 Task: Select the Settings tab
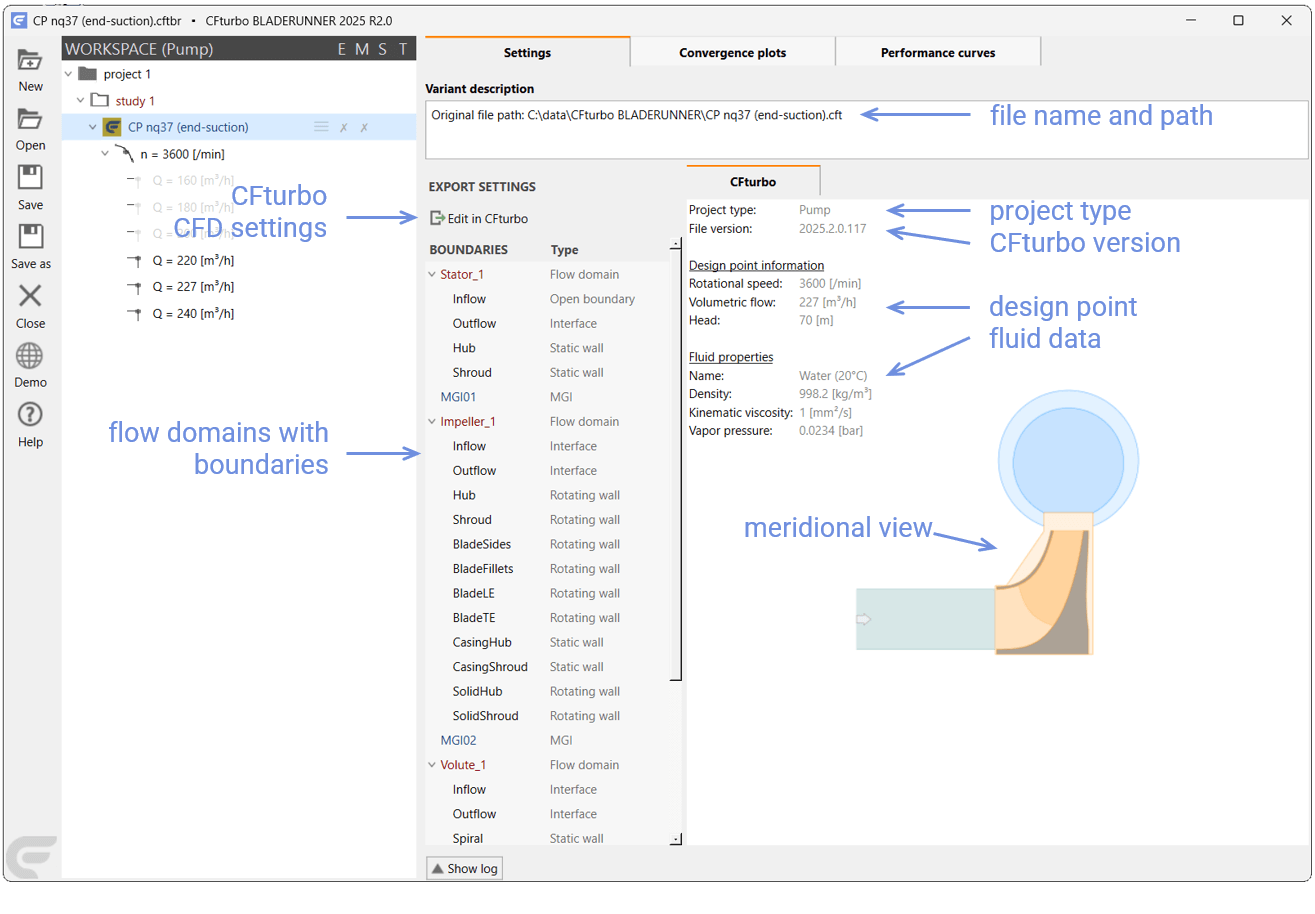point(527,52)
